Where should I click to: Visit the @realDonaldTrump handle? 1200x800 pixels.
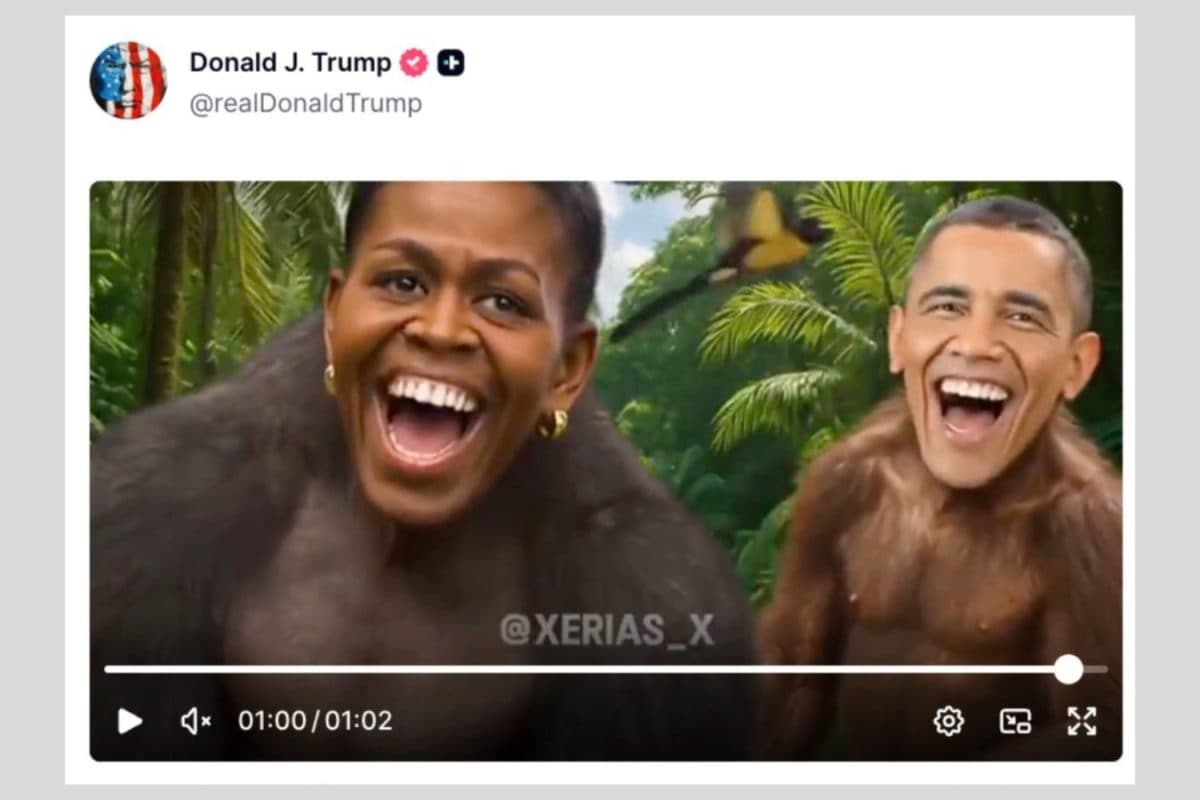(x=306, y=103)
